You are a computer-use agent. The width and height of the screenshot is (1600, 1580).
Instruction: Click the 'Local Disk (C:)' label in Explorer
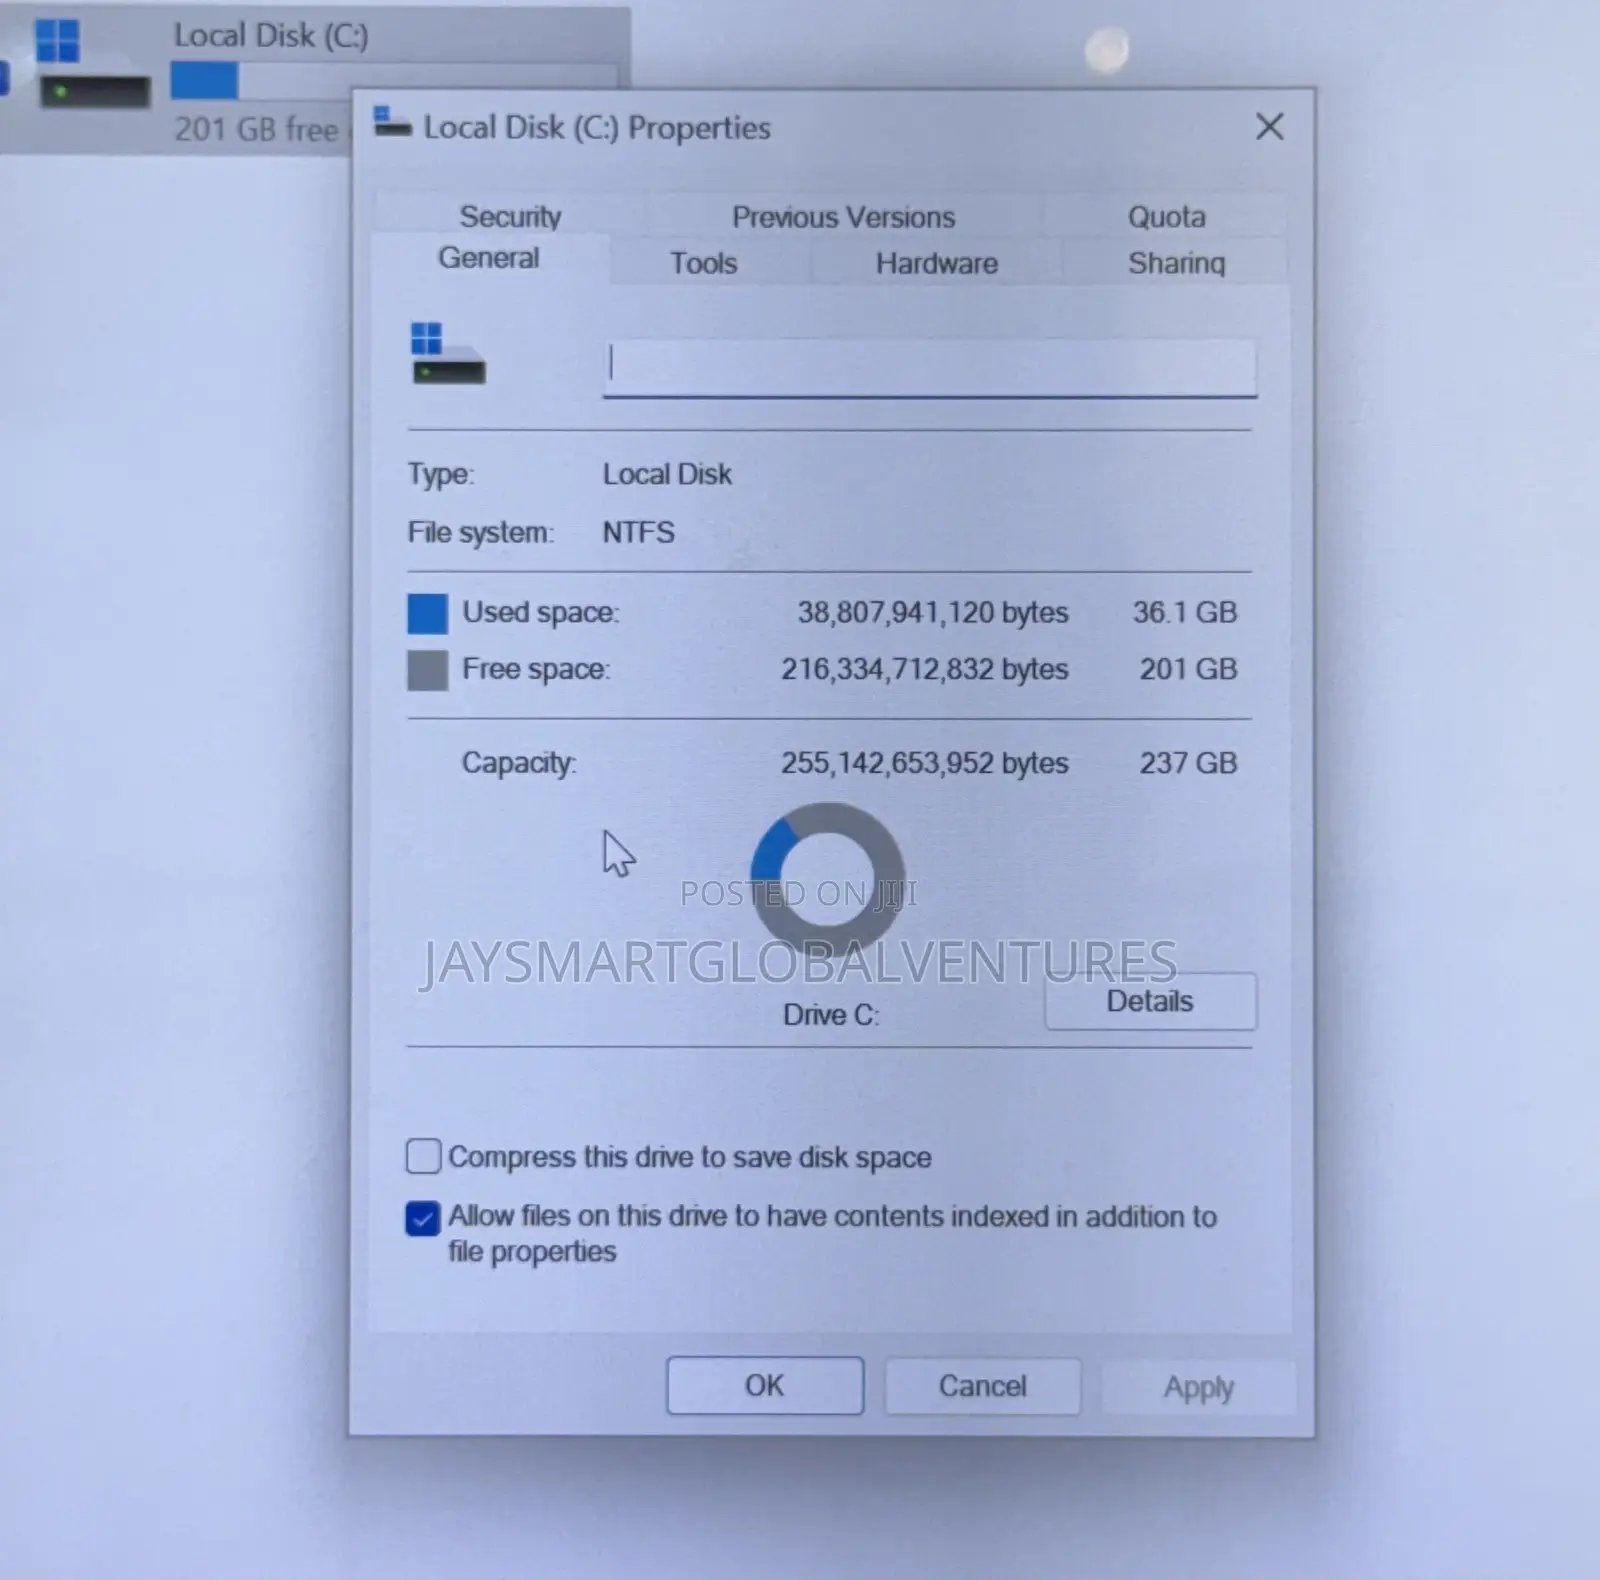click(x=271, y=35)
